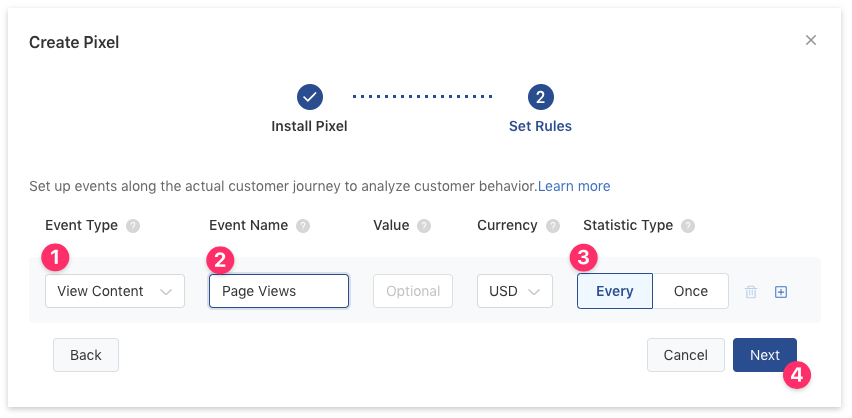Open the Learn more link
This screenshot has height=418, width=852.
click(574, 186)
